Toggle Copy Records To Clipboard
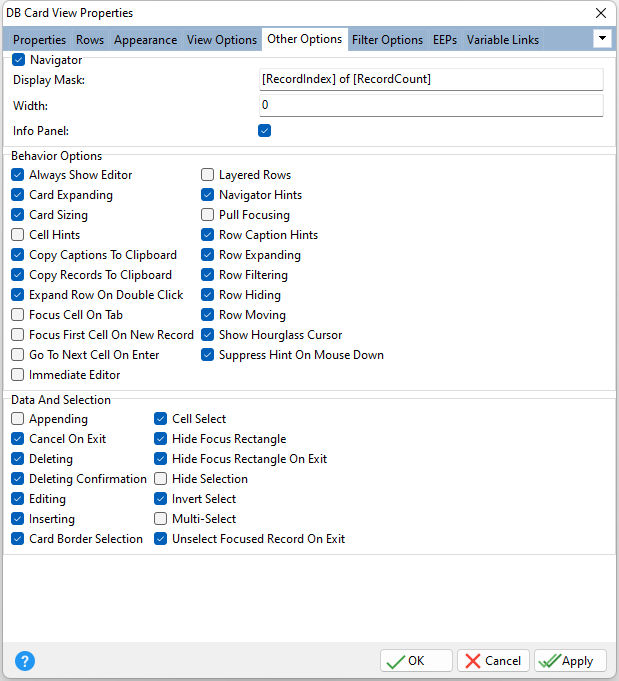 pos(17,274)
